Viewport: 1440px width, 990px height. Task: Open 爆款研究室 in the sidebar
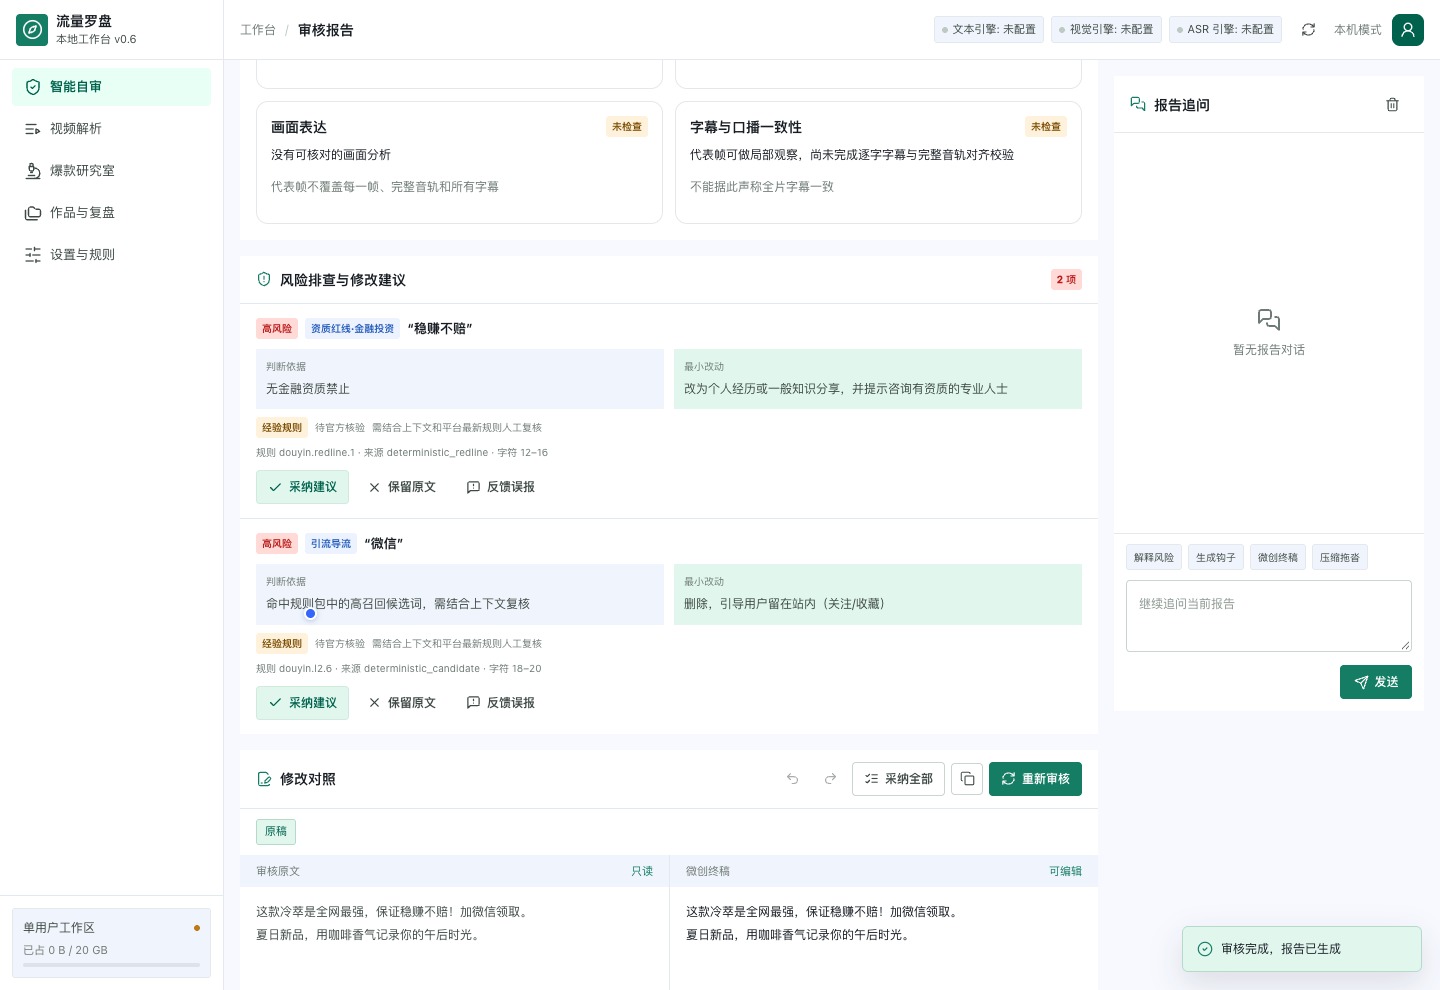point(112,171)
